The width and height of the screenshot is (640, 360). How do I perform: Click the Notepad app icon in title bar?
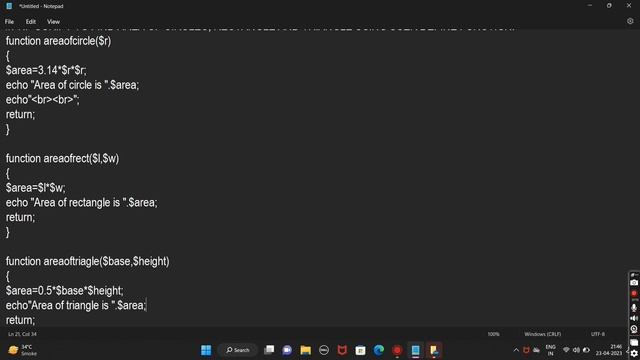click(9, 6)
